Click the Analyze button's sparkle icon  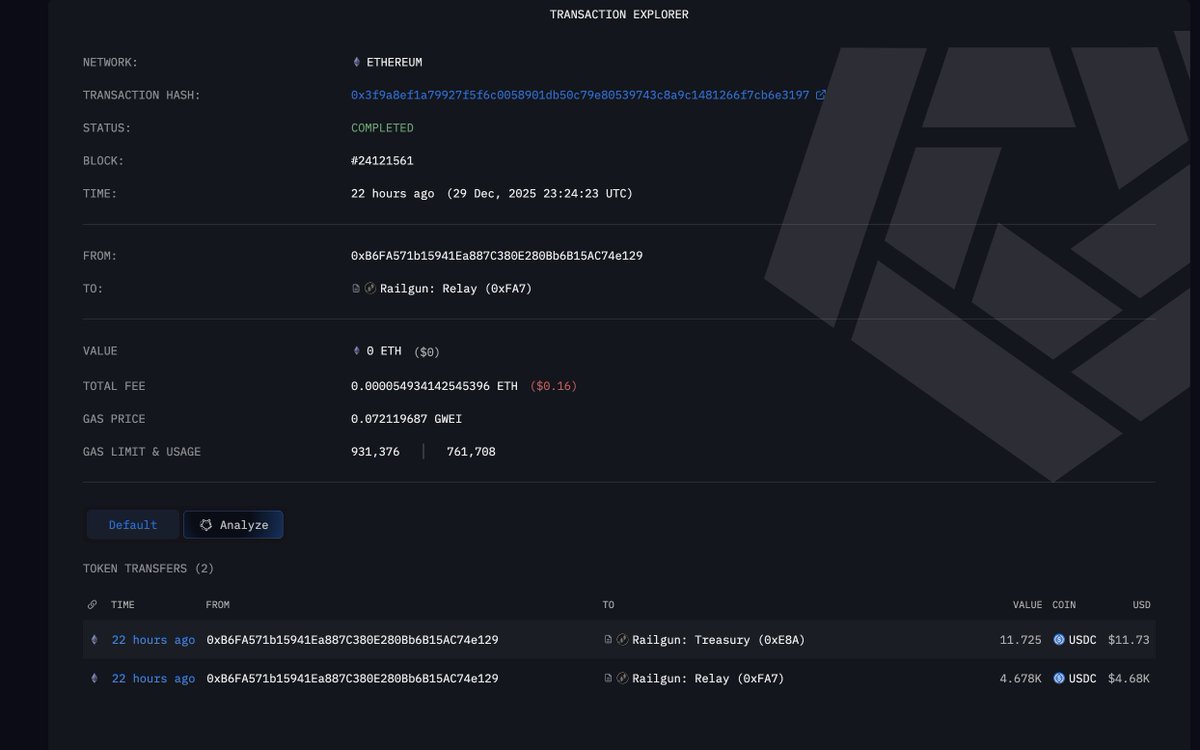[x=206, y=525]
